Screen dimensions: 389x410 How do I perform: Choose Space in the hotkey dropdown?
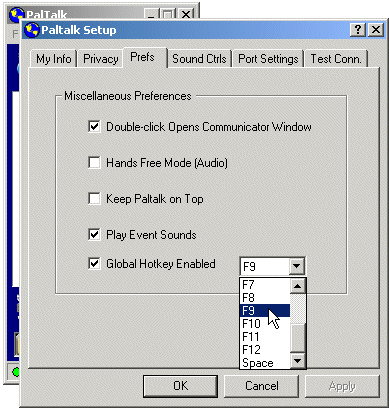point(265,363)
